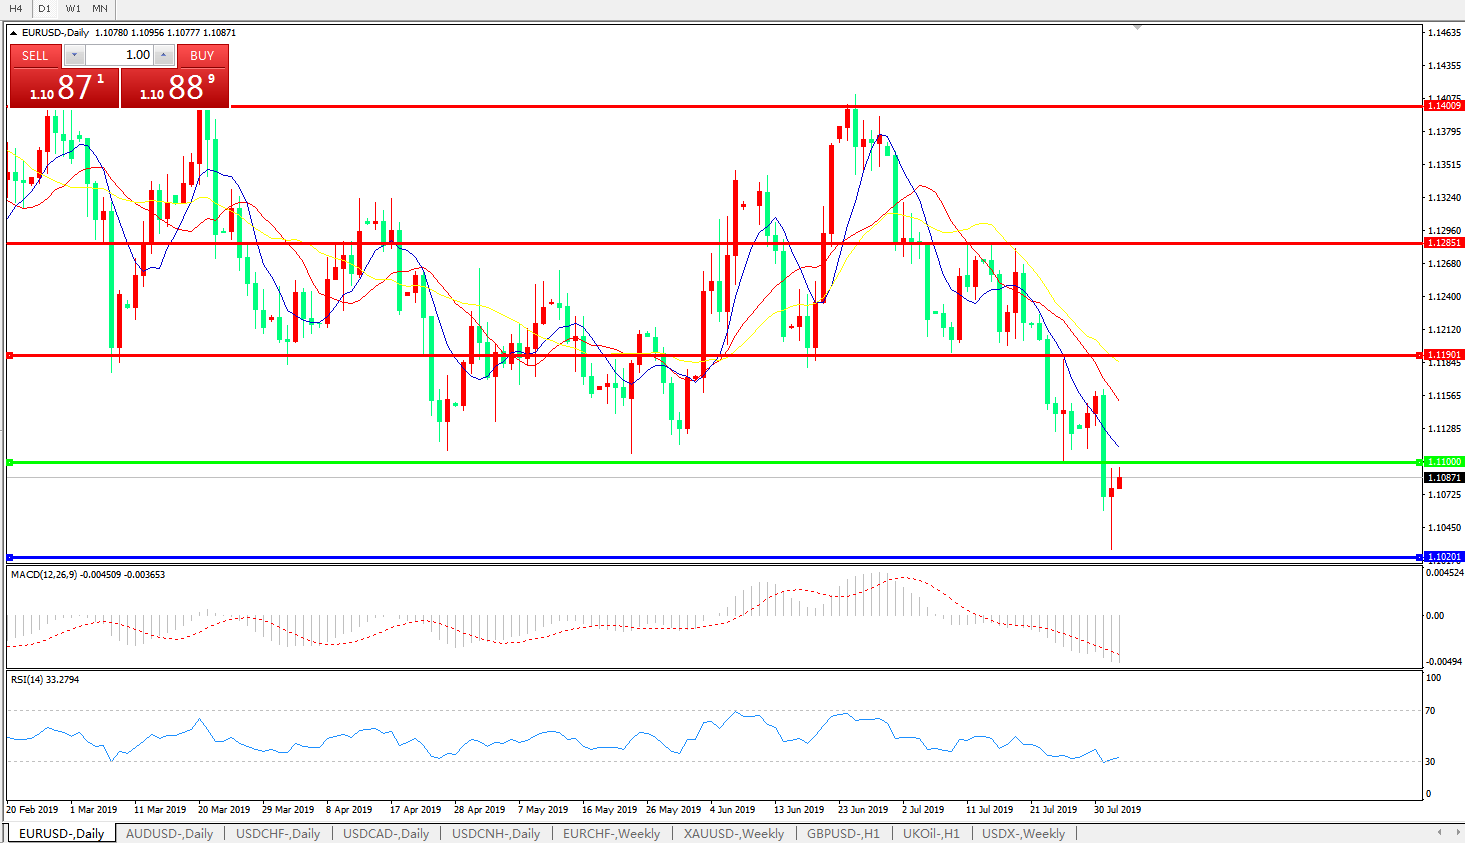Switch to the UKOil-,H1 tab
This screenshot has height=844, width=1465.
point(930,833)
